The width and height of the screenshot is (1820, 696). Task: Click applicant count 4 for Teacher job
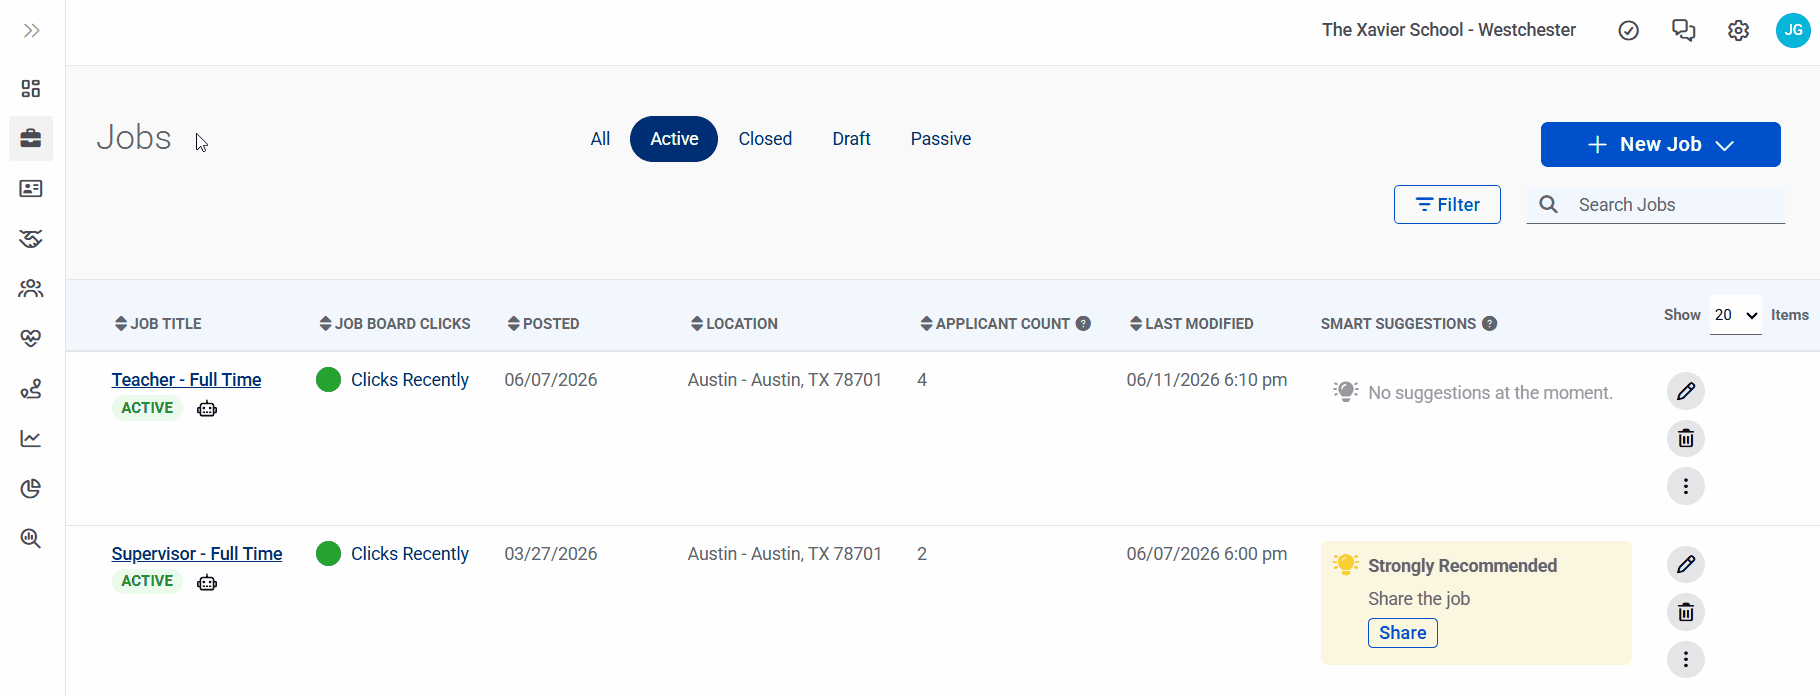click(x=922, y=380)
